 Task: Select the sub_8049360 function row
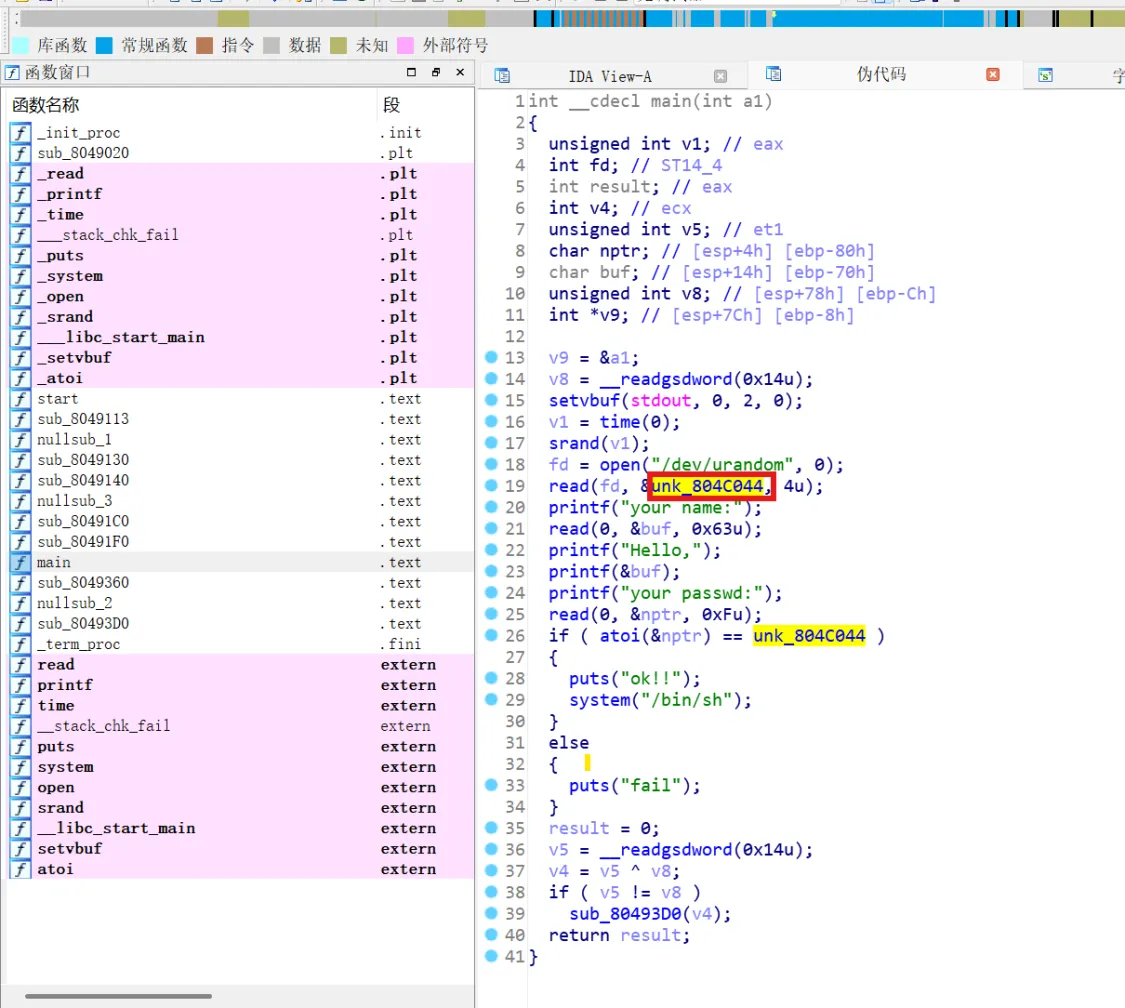tap(240, 583)
